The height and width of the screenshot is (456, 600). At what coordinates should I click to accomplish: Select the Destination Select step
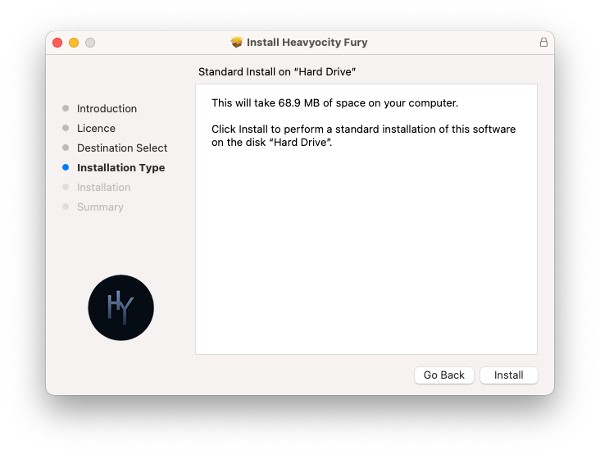pyautogui.click(x=122, y=148)
